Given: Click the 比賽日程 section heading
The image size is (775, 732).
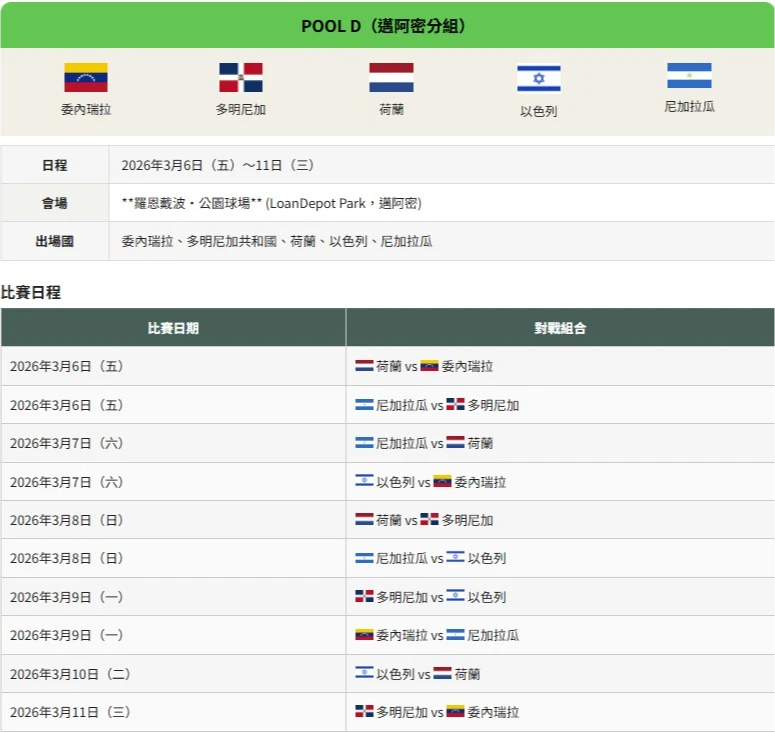Looking at the screenshot, I should [x=31, y=292].
